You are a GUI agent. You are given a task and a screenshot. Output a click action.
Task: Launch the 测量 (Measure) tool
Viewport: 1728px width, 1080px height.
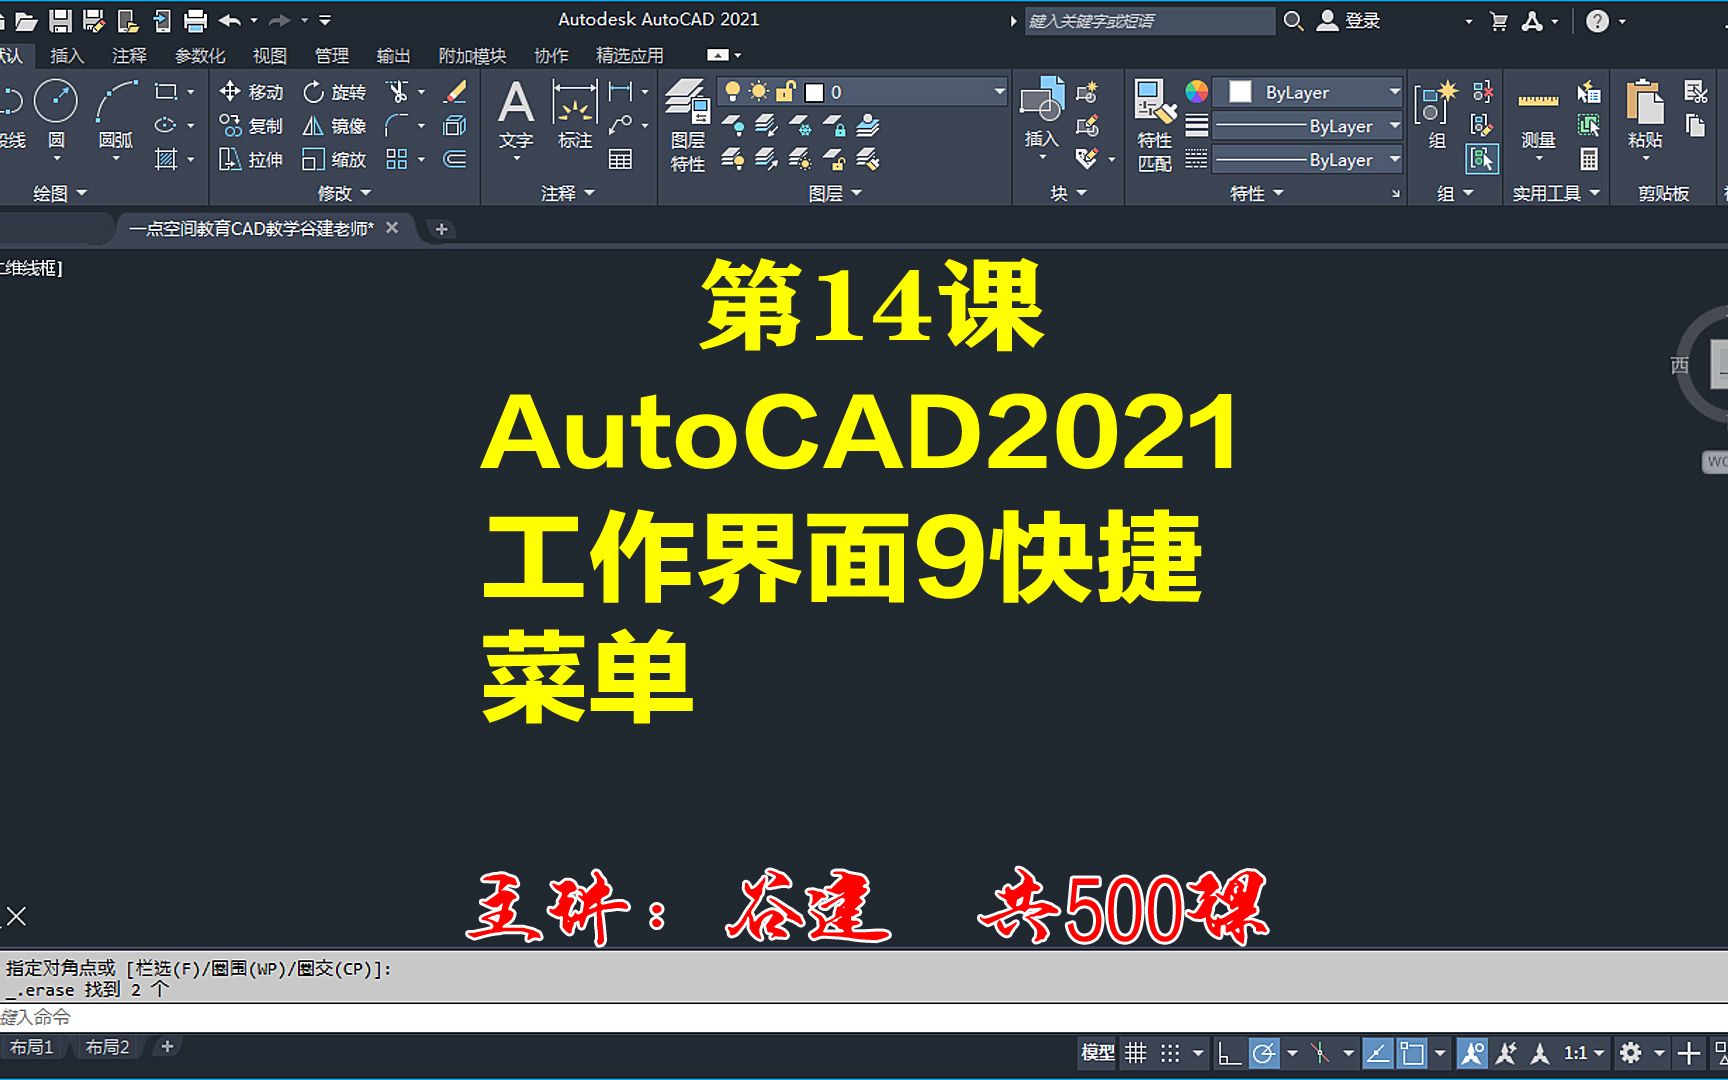pos(1538,105)
